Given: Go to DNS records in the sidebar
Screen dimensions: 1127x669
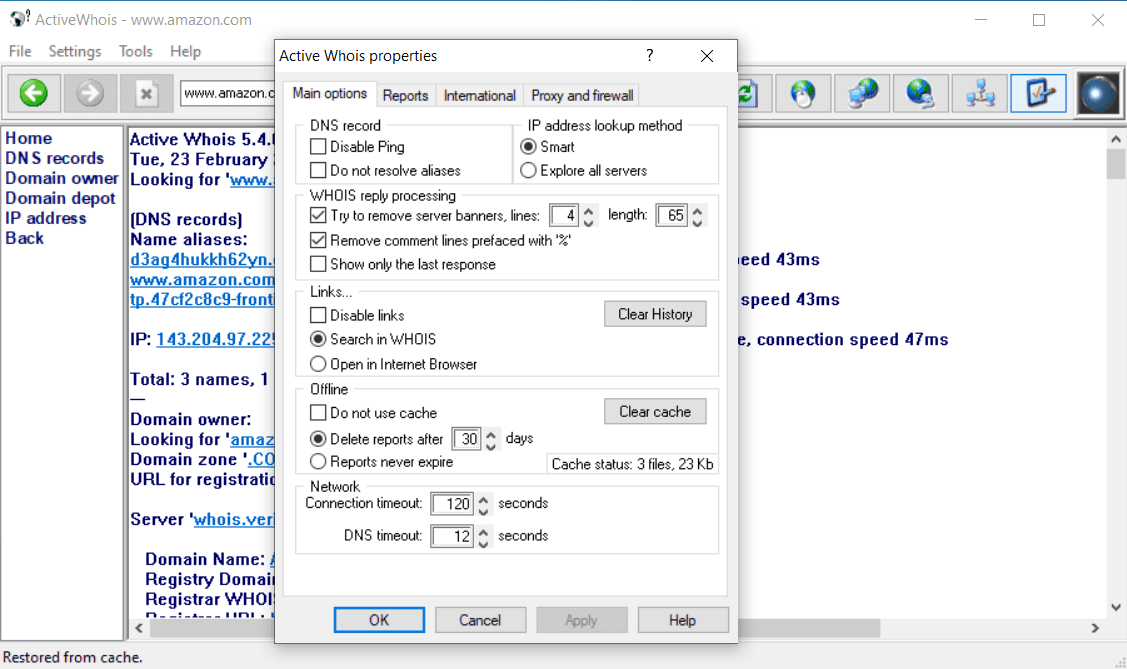Looking at the screenshot, I should 55,158.
